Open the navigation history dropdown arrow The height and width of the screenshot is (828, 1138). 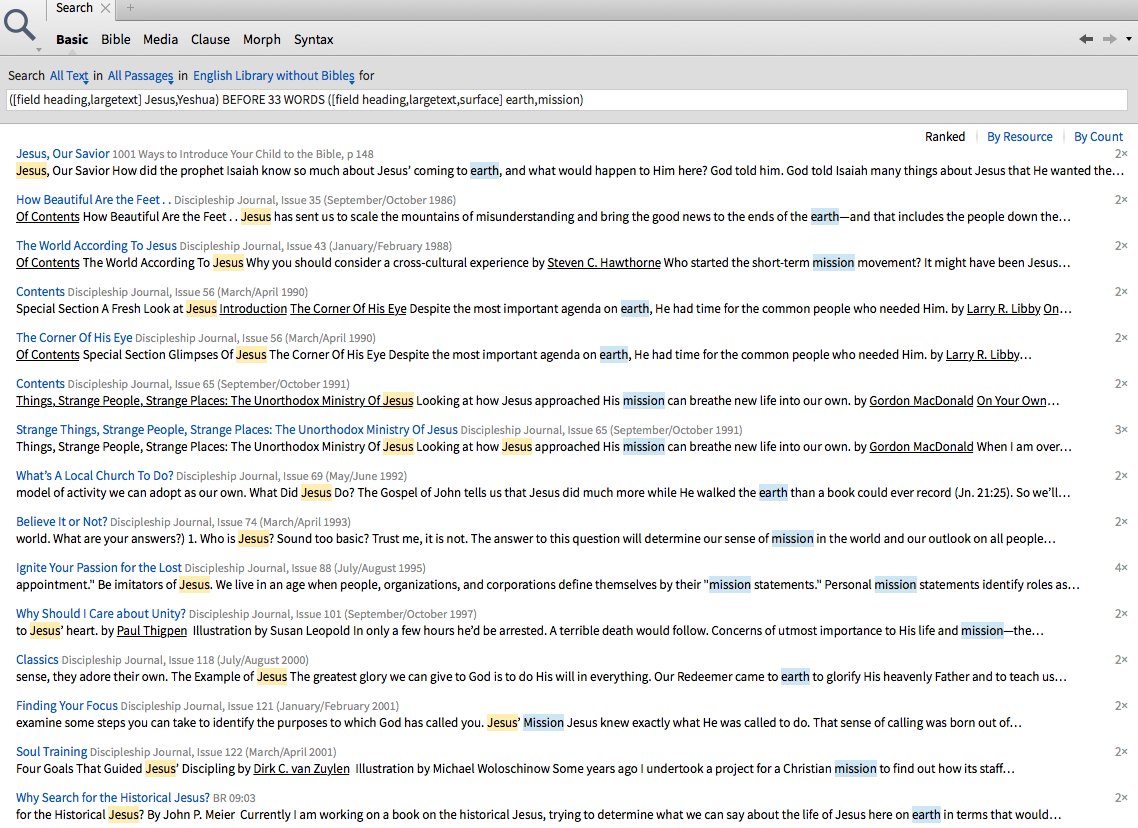(1129, 39)
